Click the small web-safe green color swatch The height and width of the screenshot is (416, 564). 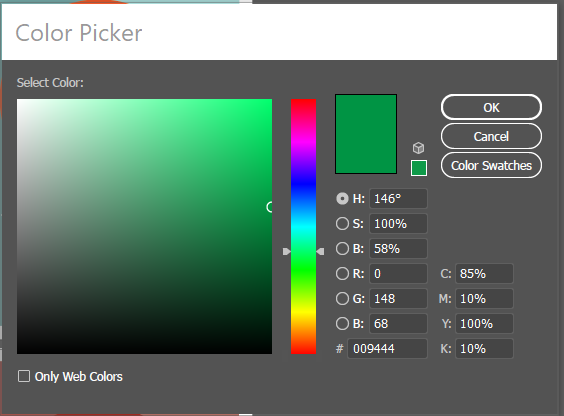419,168
